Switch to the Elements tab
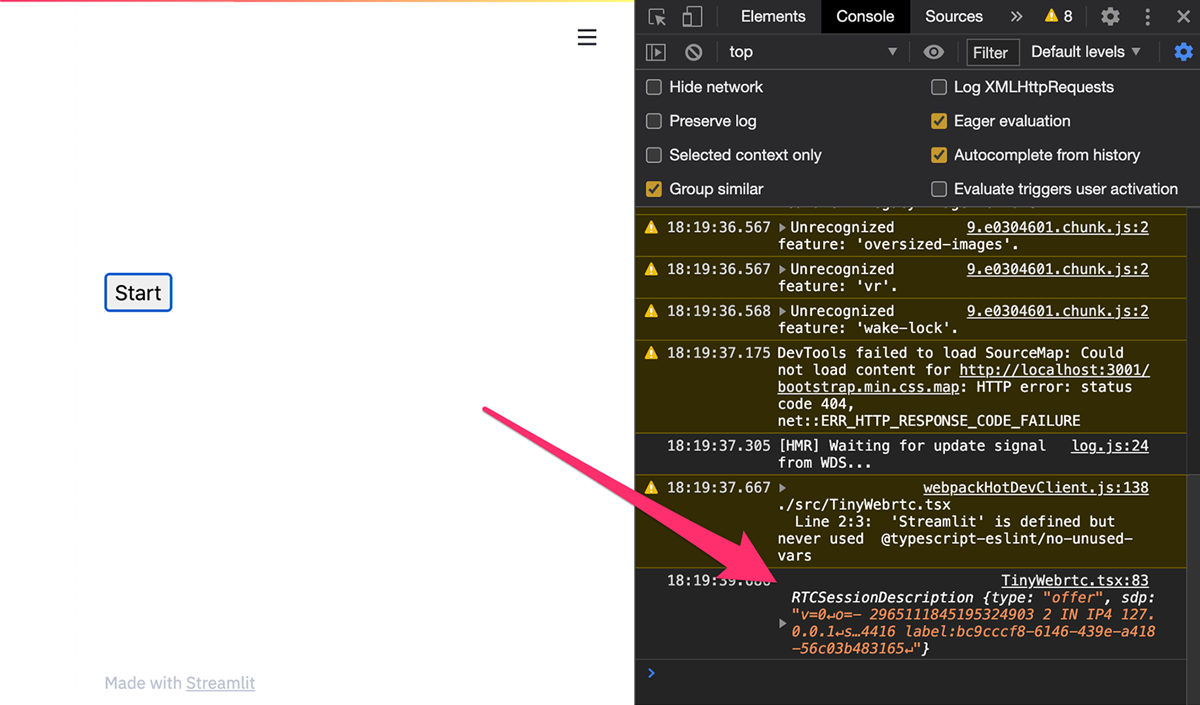The width and height of the screenshot is (1200, 705). (x=773, y=17)
